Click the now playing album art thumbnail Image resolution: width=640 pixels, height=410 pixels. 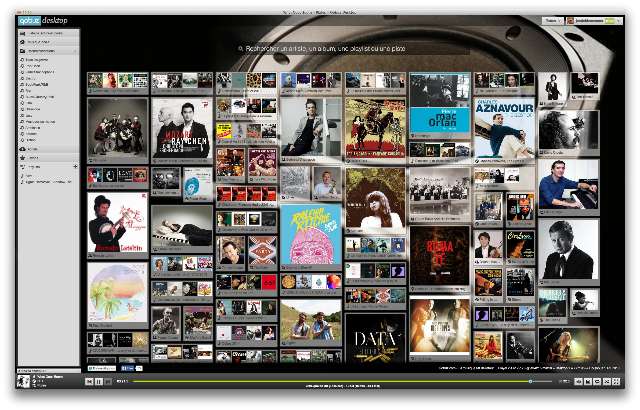(23, 381)
